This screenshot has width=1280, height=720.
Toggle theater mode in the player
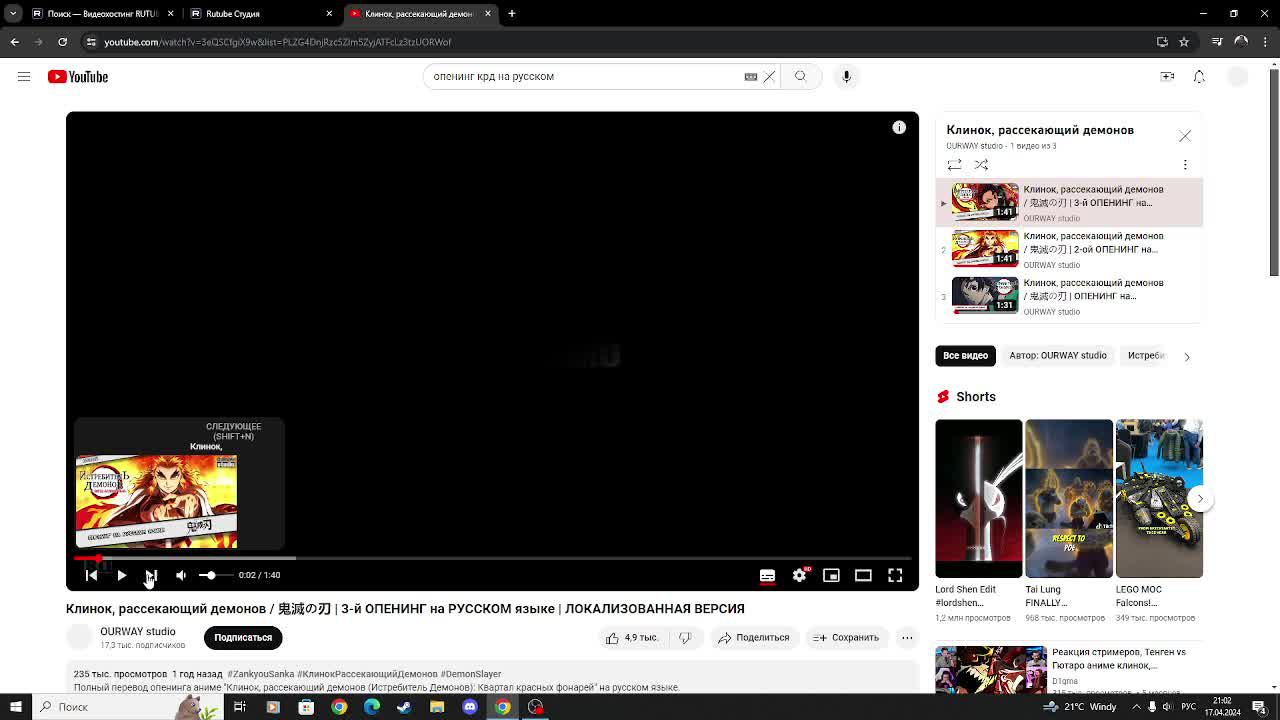[x=863, y=575]
